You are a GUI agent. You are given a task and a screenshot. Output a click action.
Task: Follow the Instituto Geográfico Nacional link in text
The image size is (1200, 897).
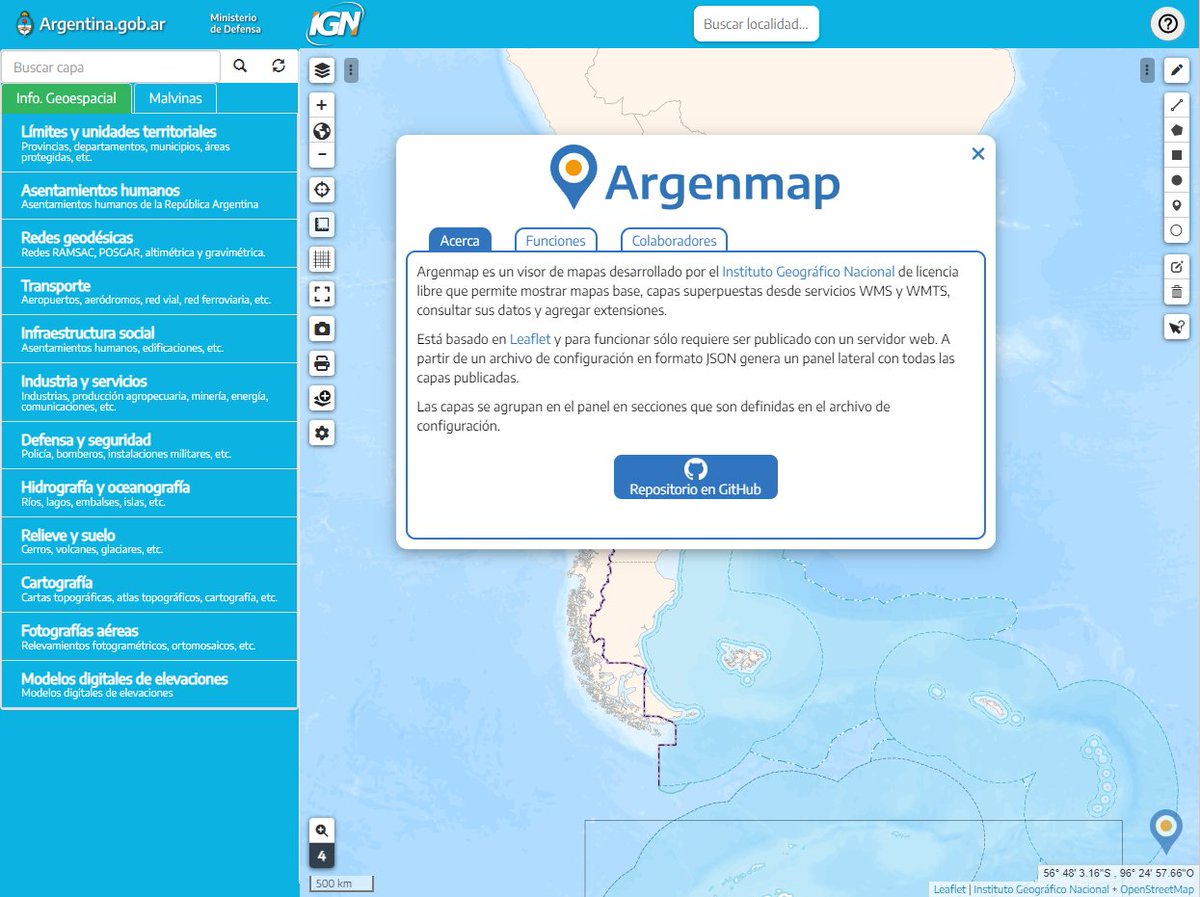click(x=808, y=271)
